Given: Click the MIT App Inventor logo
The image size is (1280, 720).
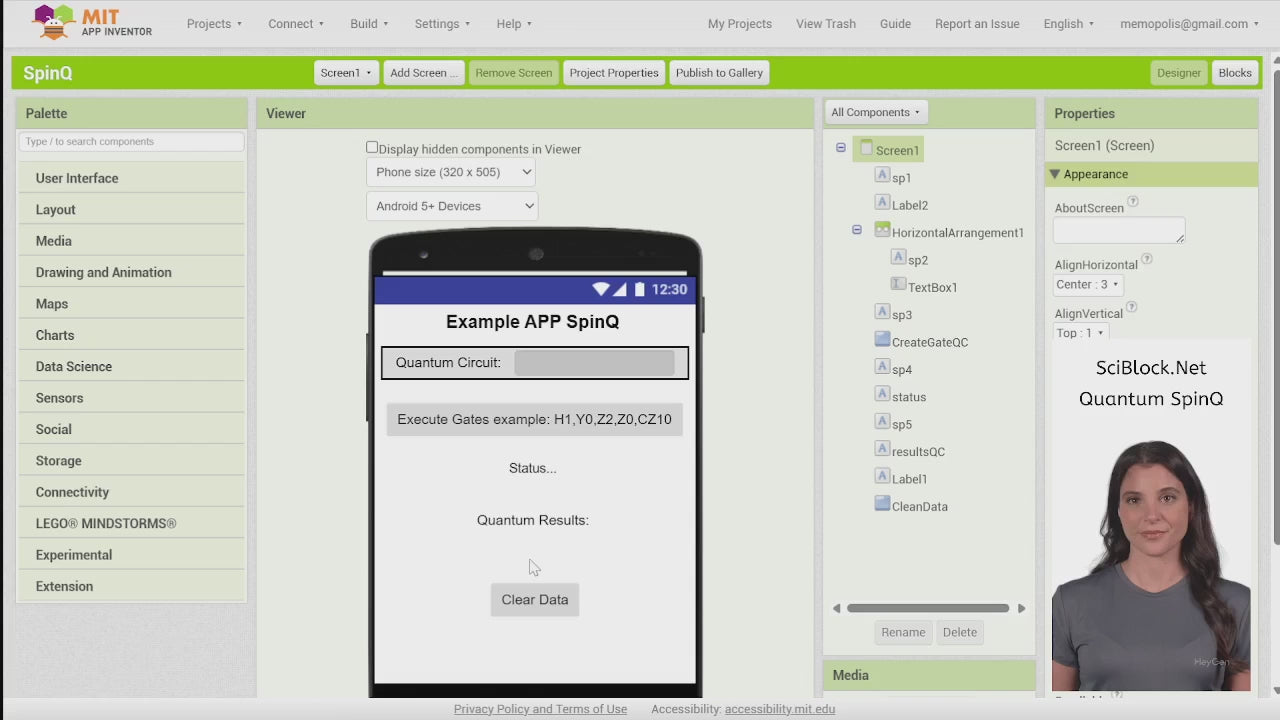Looking at the screenshot, I should pos(92,22).
